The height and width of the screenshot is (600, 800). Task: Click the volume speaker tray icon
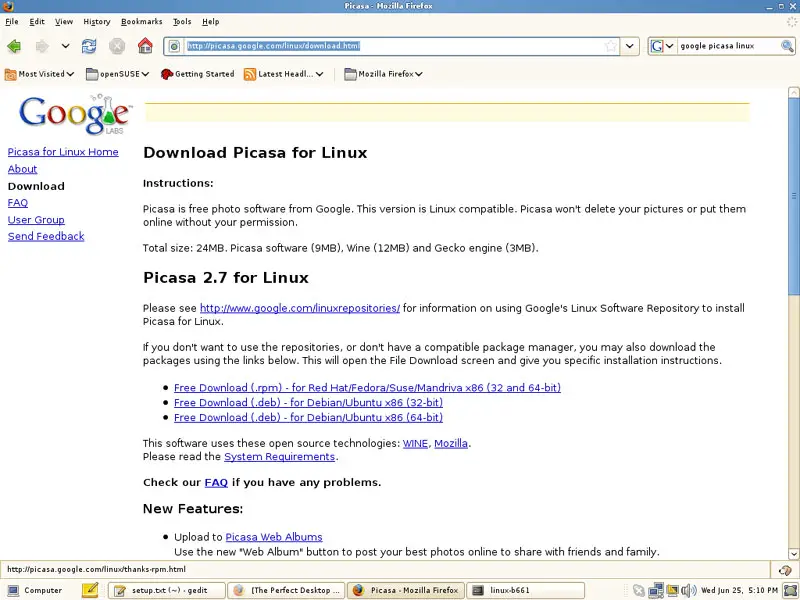click(x=689, y=590)
